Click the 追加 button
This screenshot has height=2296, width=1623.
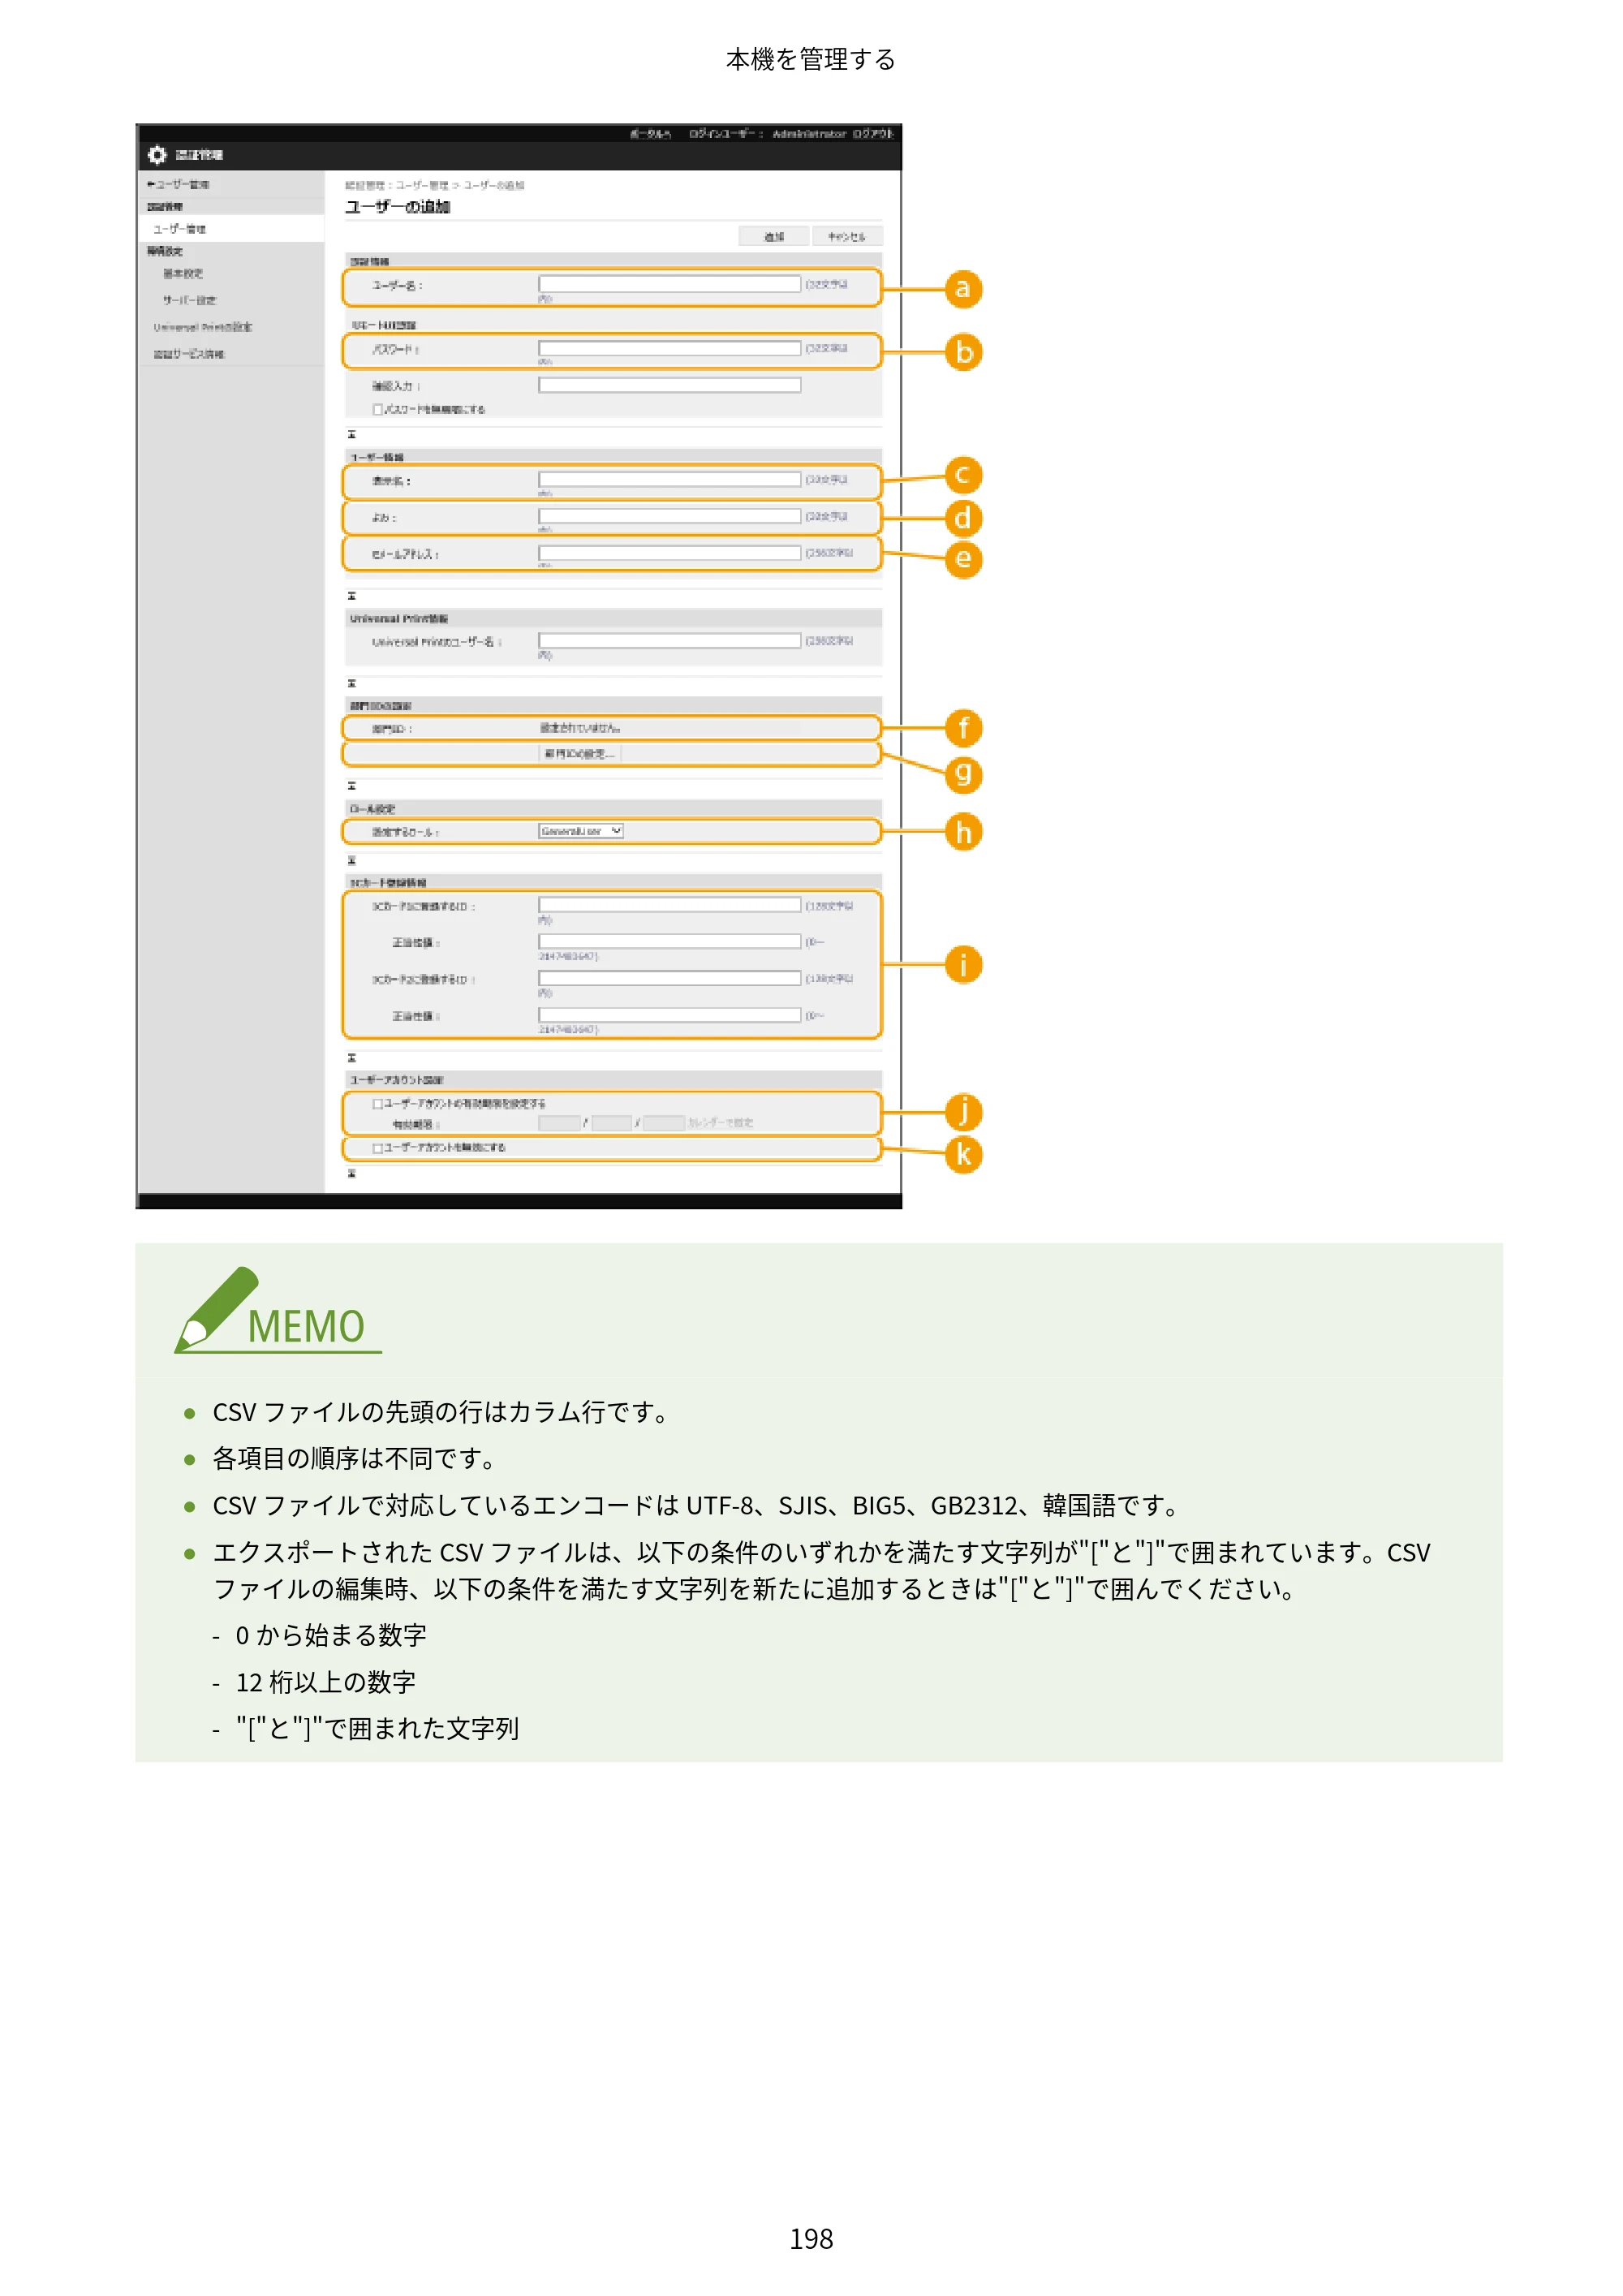[x=774, y=237]
